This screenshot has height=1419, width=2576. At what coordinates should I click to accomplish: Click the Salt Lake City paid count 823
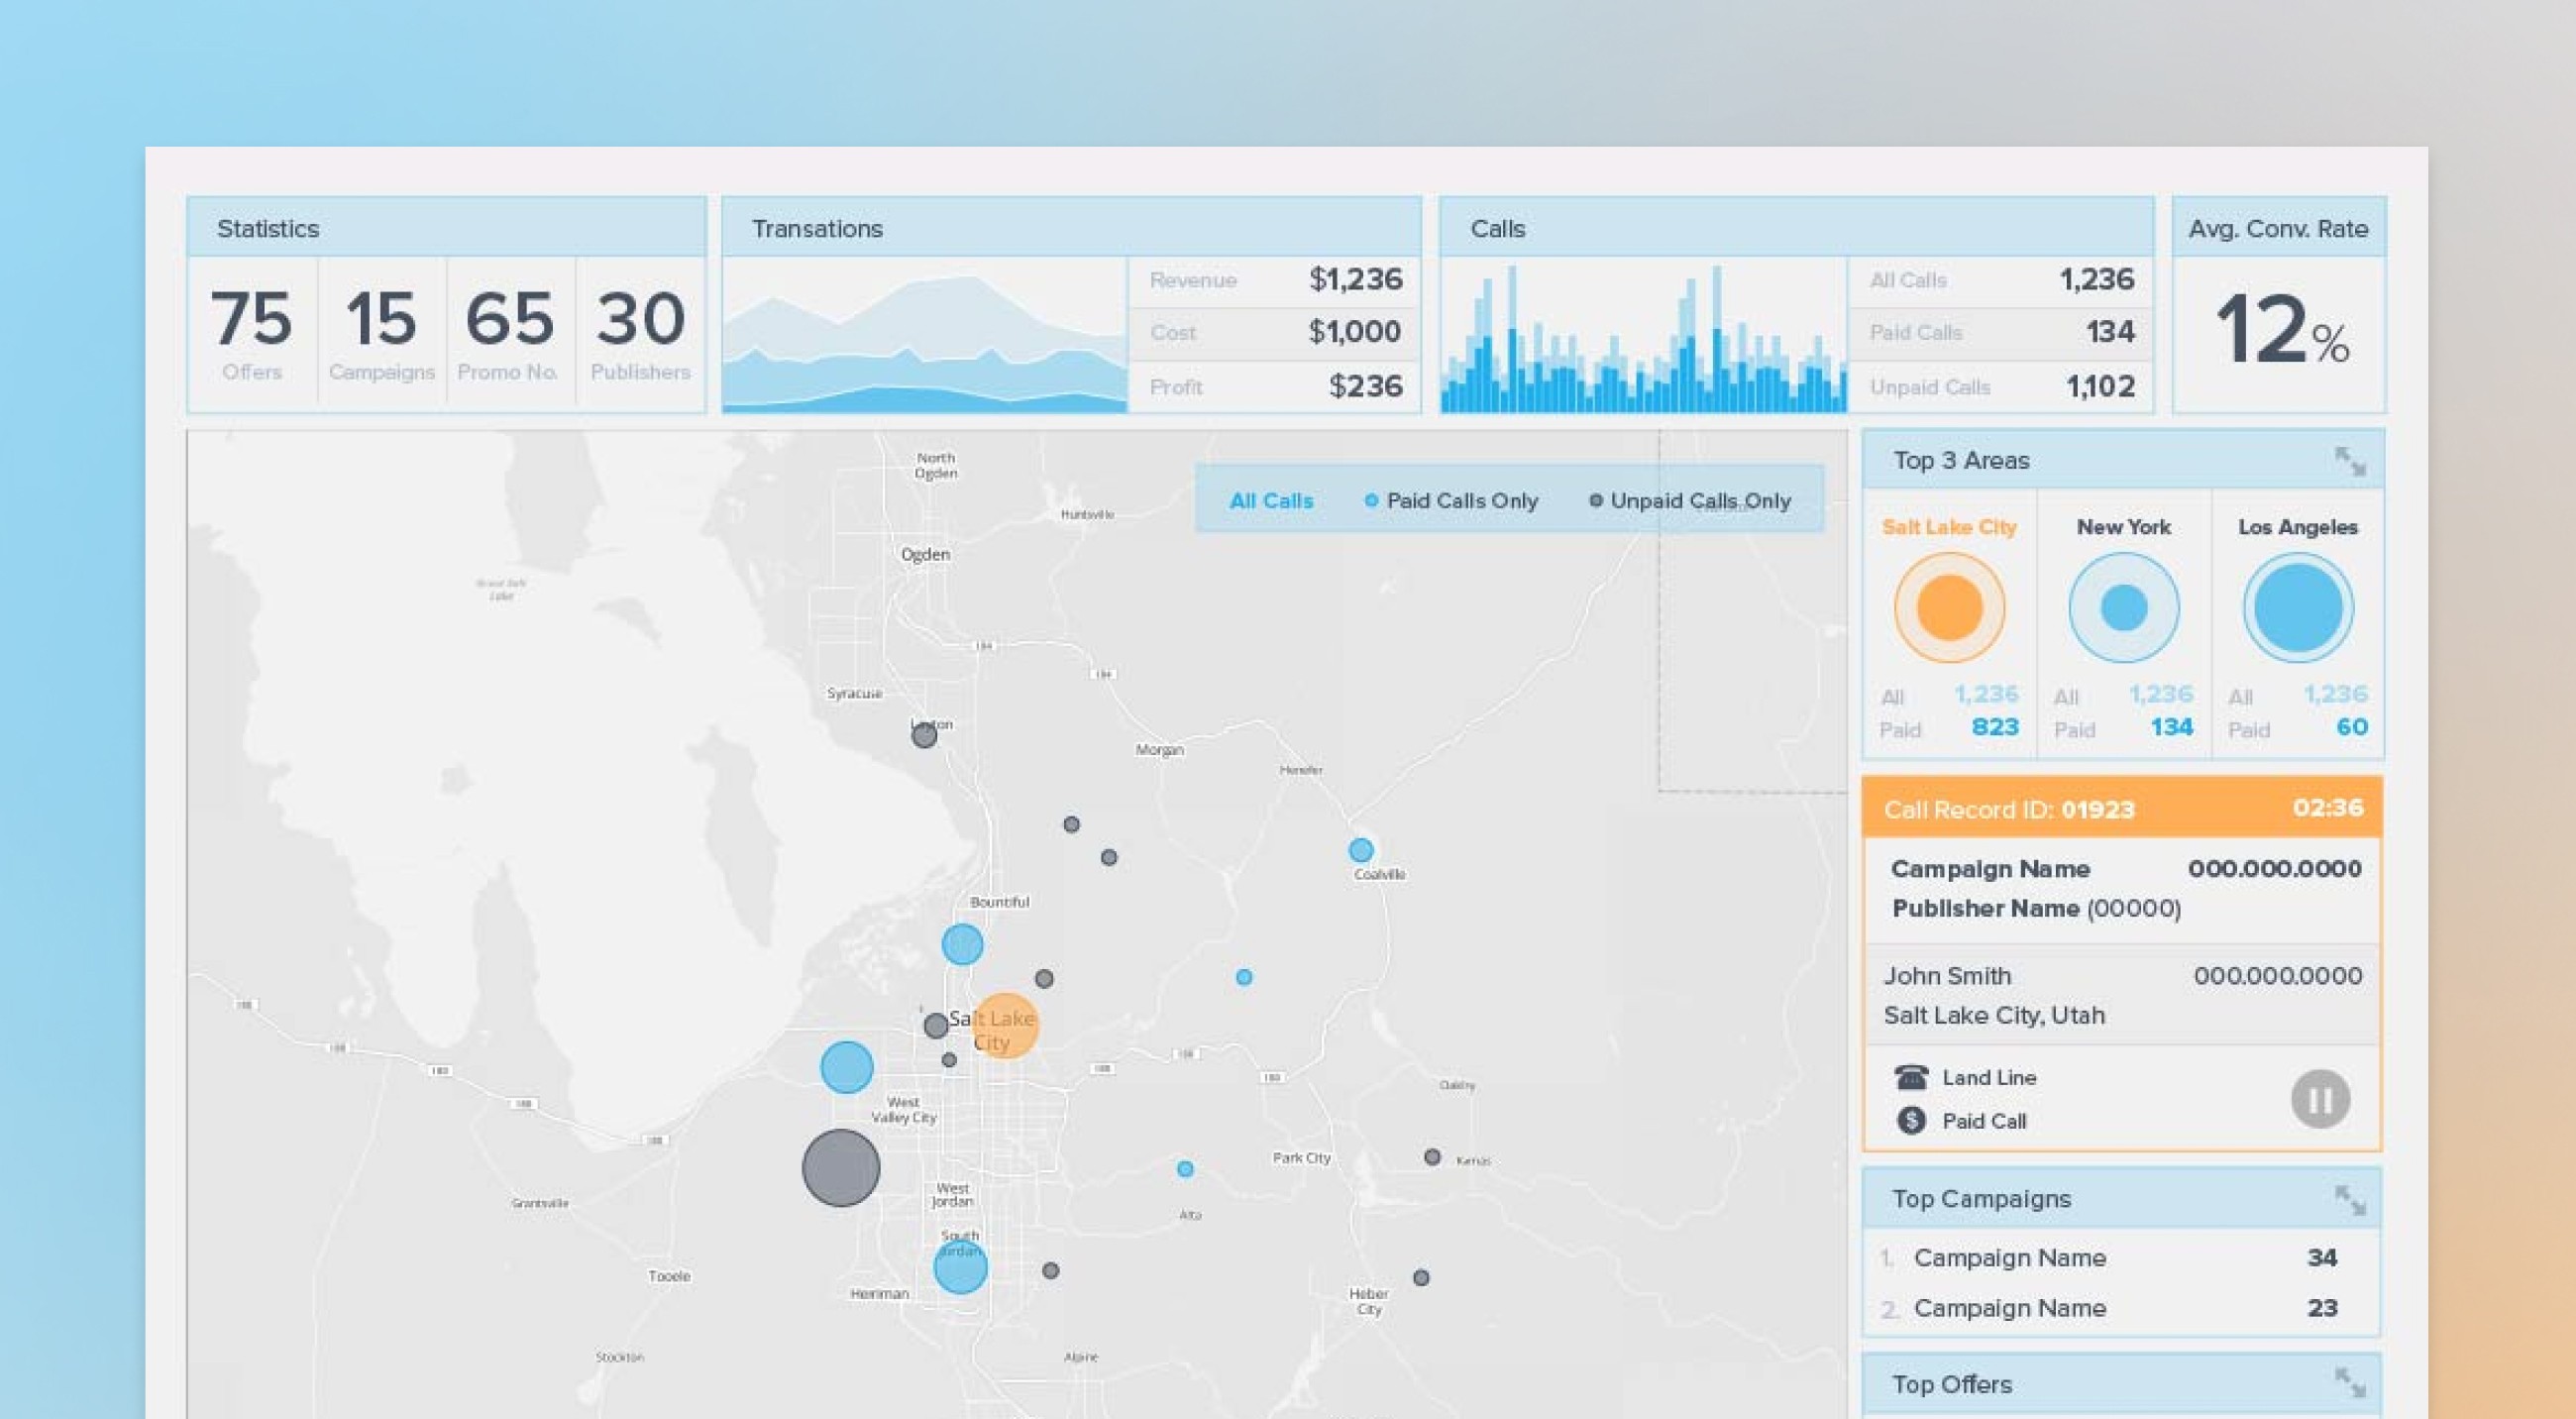tap(1994, 727)
